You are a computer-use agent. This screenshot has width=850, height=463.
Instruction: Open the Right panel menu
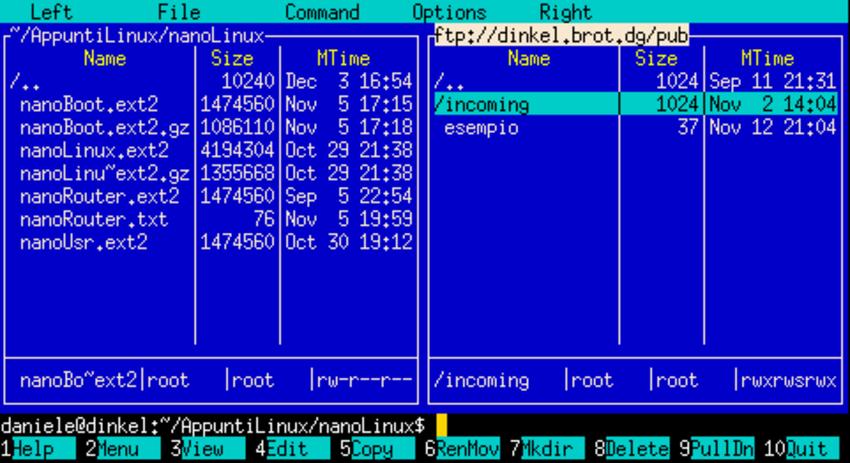click(x=565, y=13)
